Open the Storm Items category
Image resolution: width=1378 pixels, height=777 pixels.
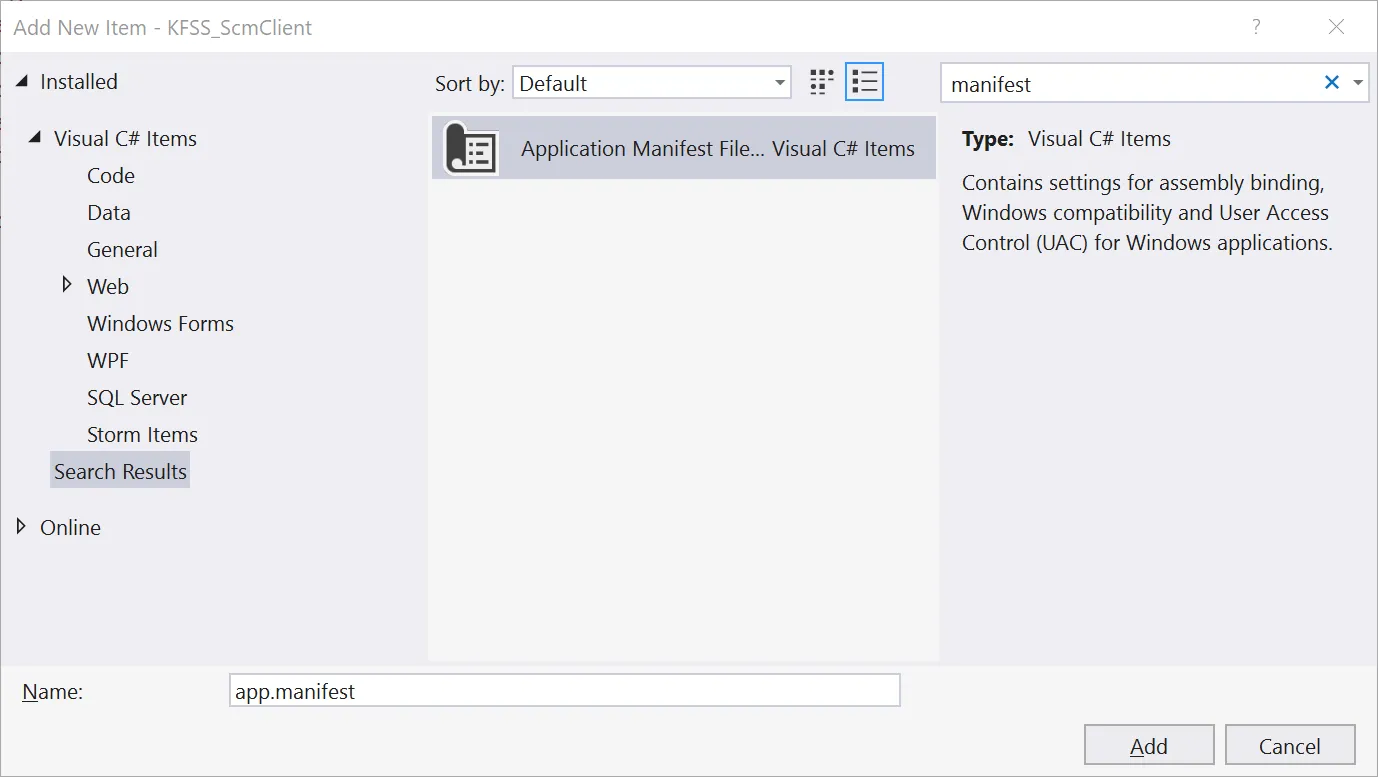point(142,435)
